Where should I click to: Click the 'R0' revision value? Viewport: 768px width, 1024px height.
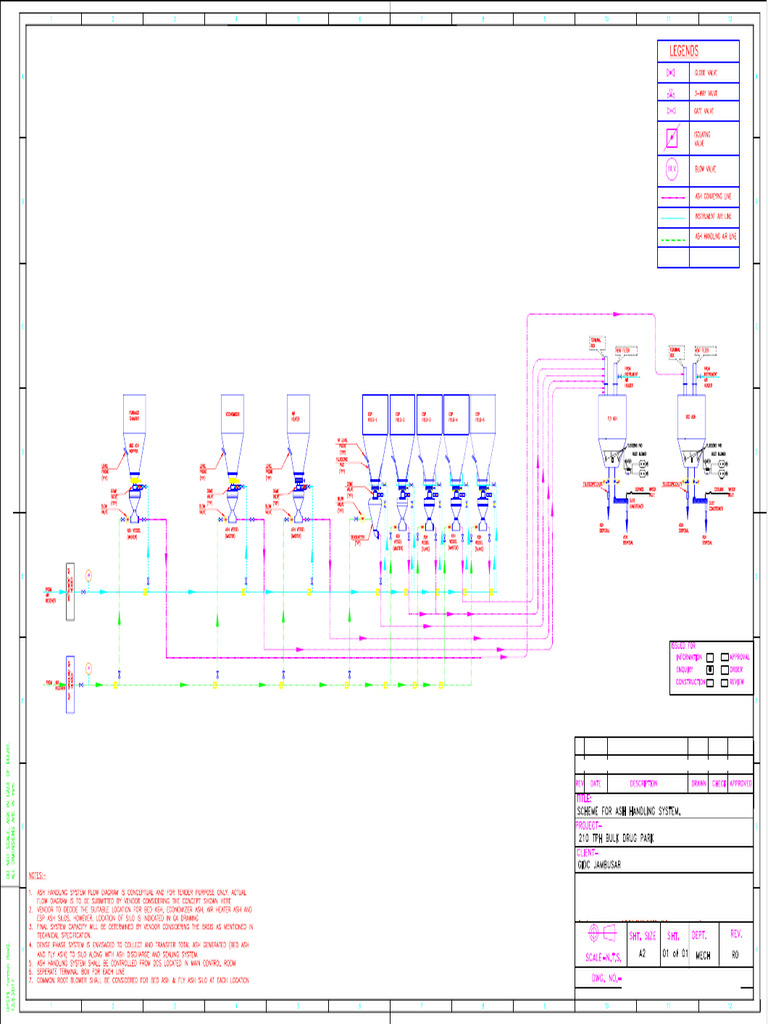[x=735, y=955]
